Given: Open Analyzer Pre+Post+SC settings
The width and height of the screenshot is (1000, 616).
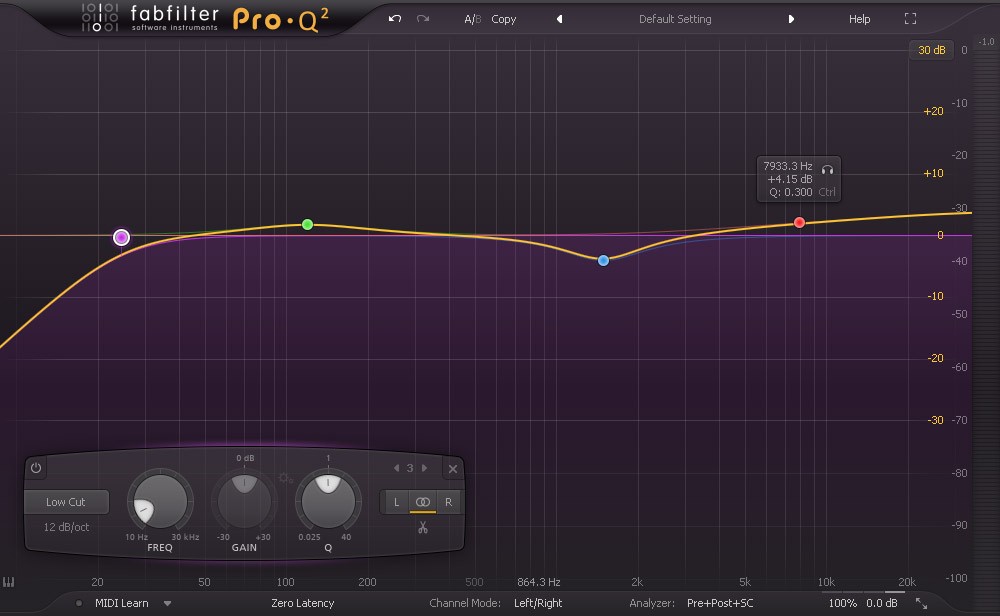Looking at the screenshot, I should [x=720, y=603].
